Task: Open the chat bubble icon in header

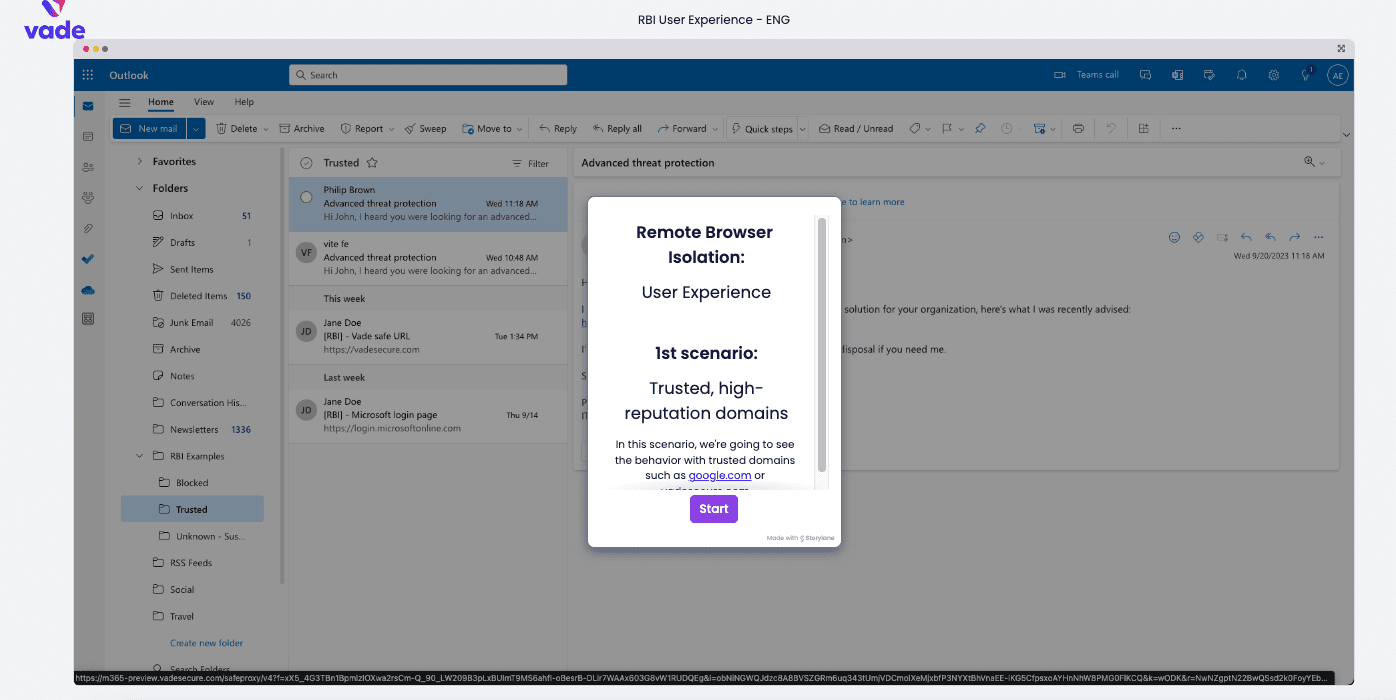Action: tap(1146, 75)
